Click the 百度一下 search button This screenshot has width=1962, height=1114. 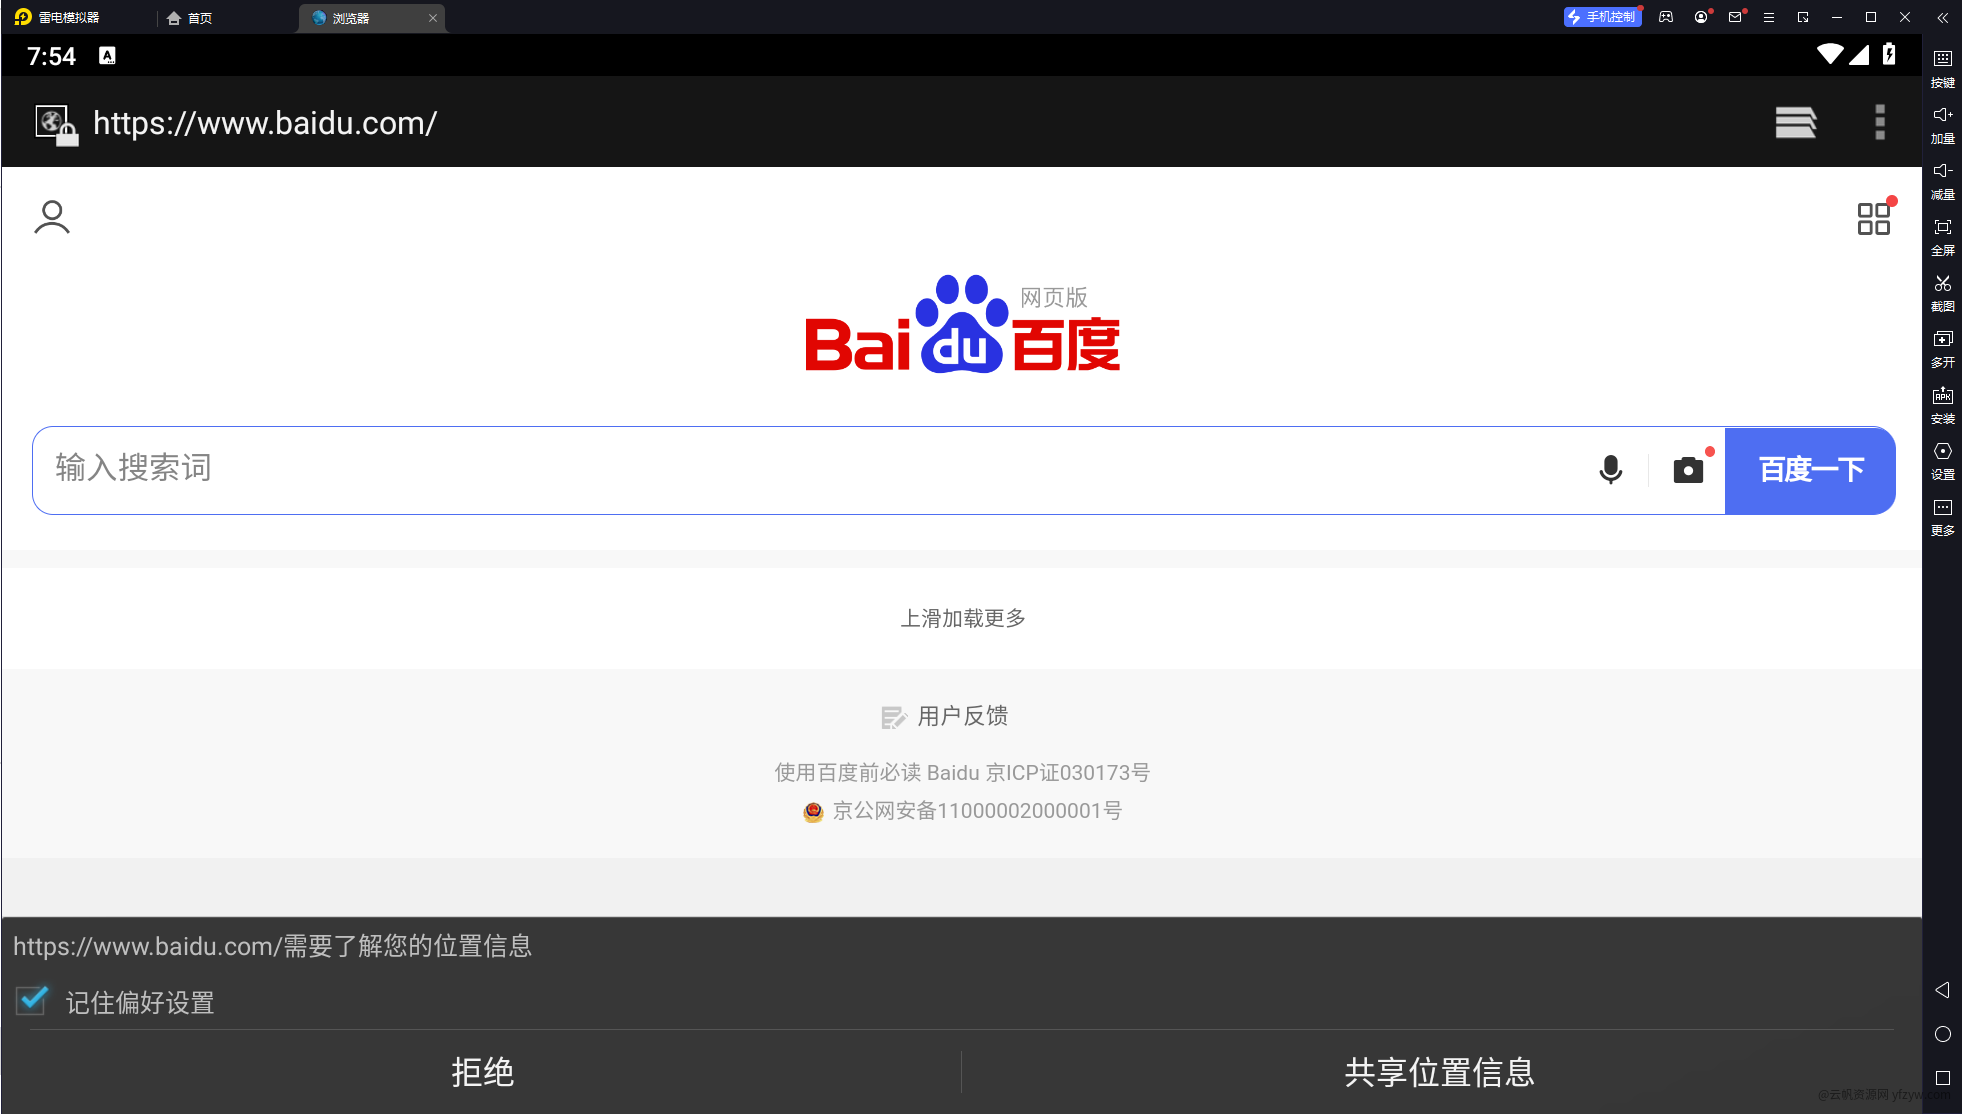pyautogui.click(x=1810, y=470)
